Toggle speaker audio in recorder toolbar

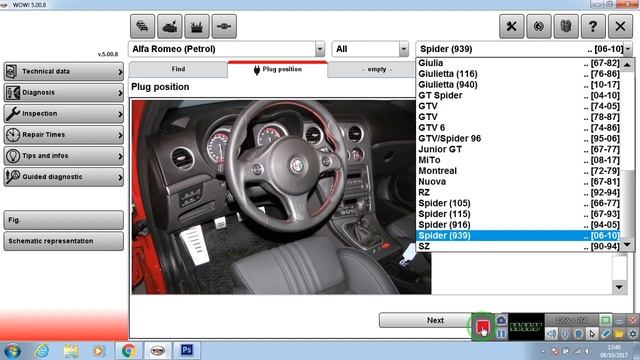pos(551,334)
